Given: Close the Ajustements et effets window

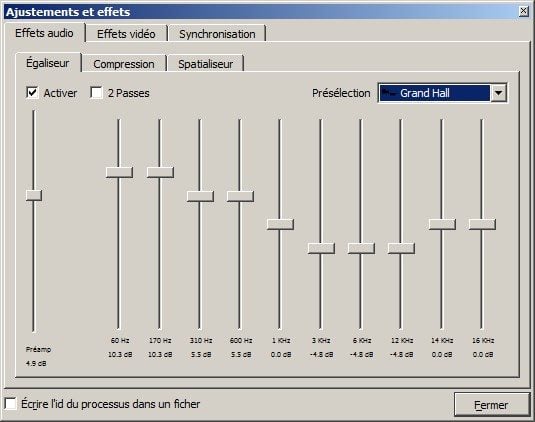Looking at the screenshot, I should 523,12.
